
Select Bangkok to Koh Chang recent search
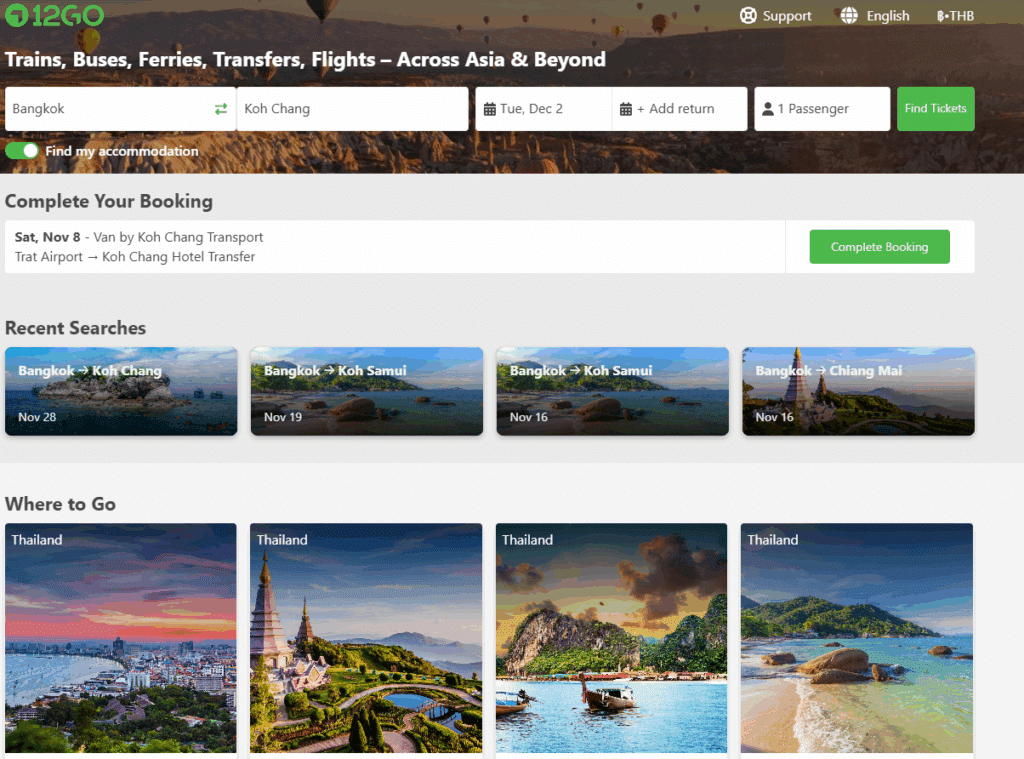coord(121,391)
